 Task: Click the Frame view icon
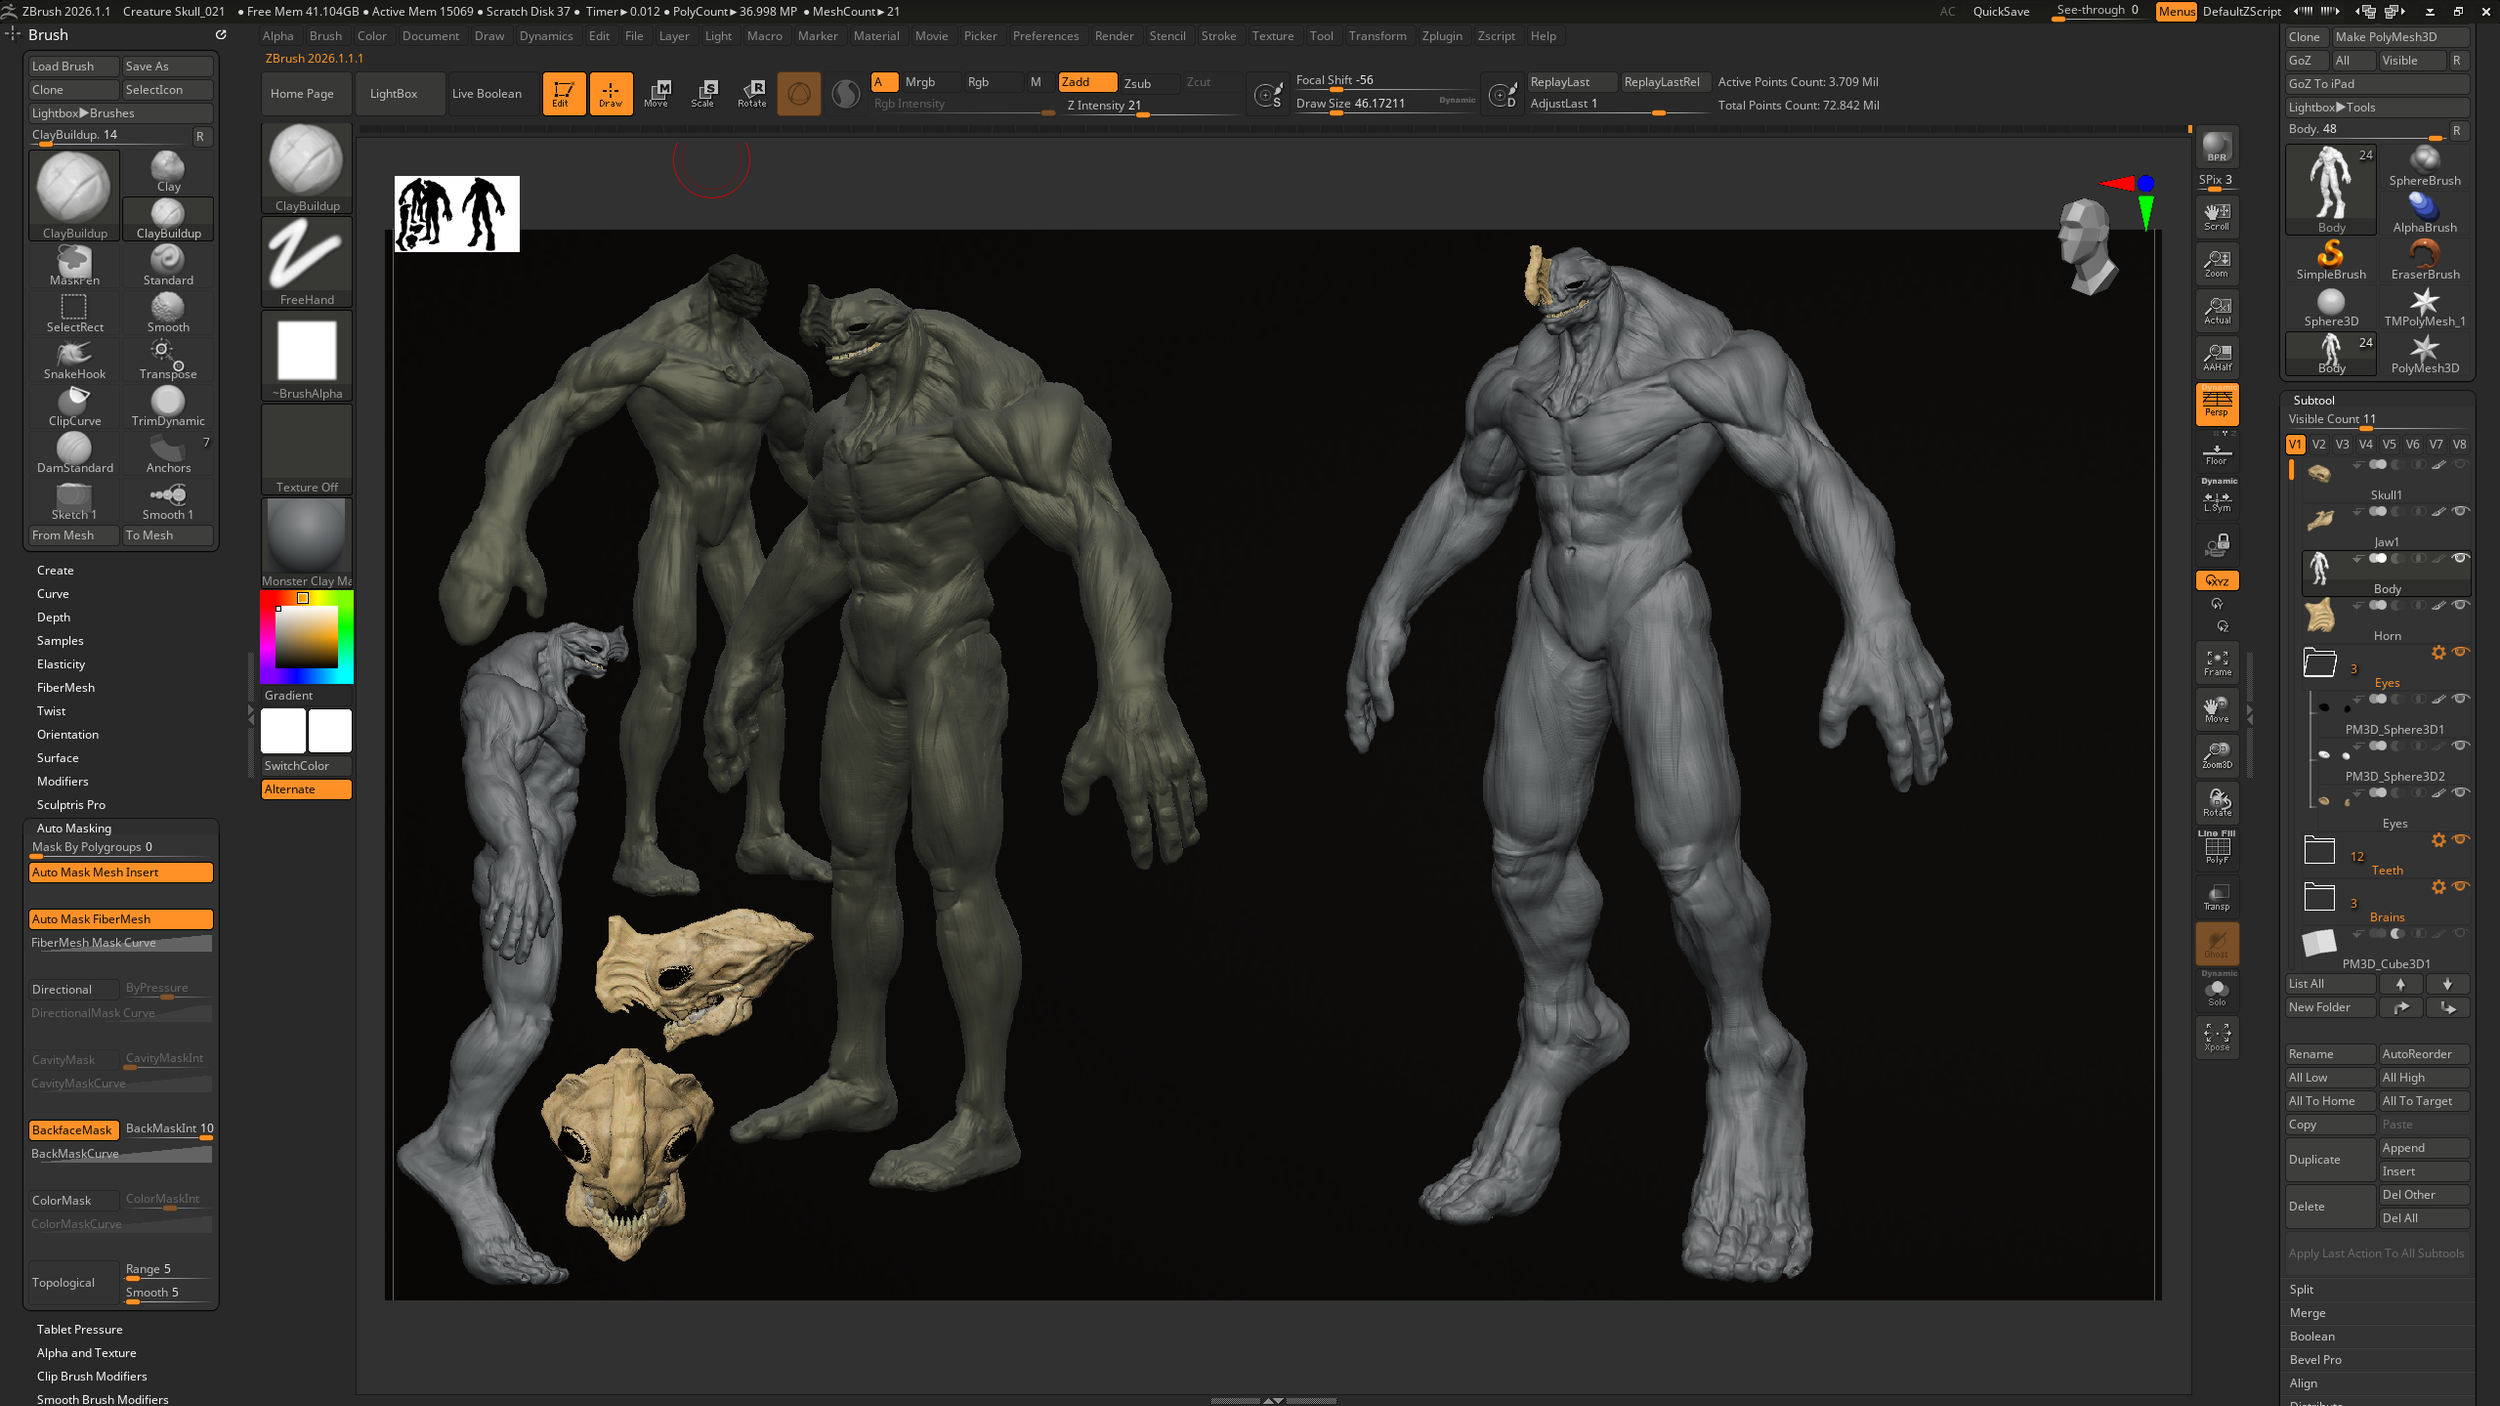coord(2216,663)
